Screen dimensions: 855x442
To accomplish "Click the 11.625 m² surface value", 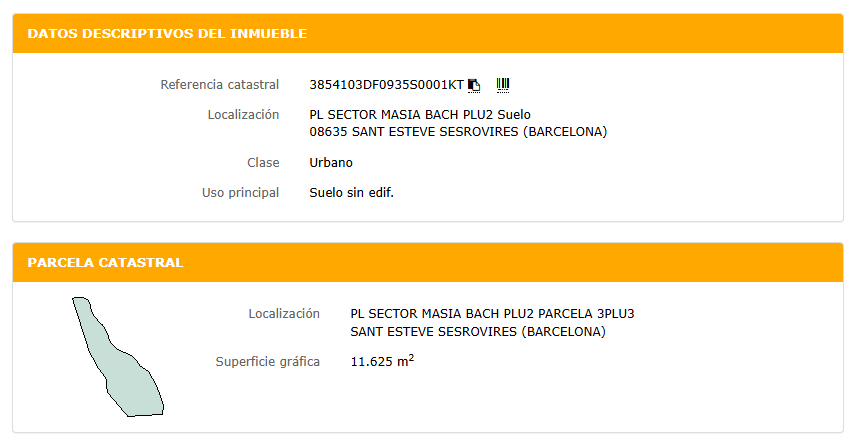I will (382, 361).
